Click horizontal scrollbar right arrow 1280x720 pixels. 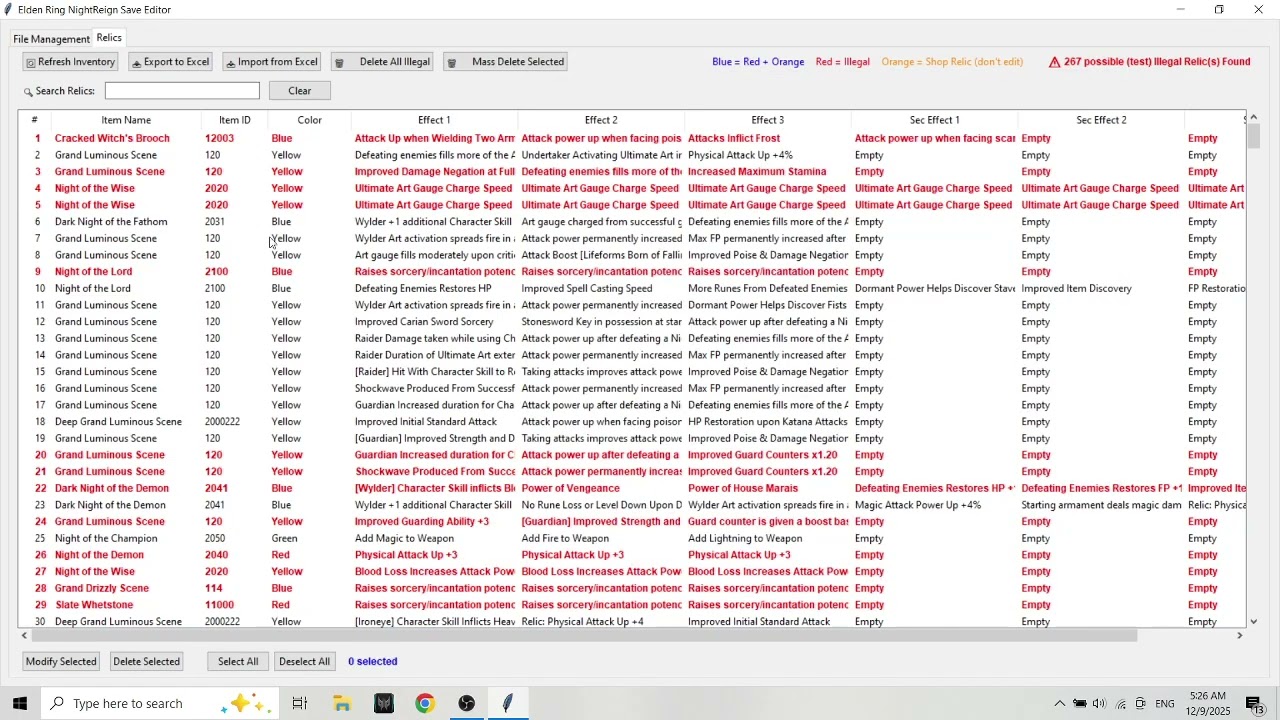tap(1241, 636)
